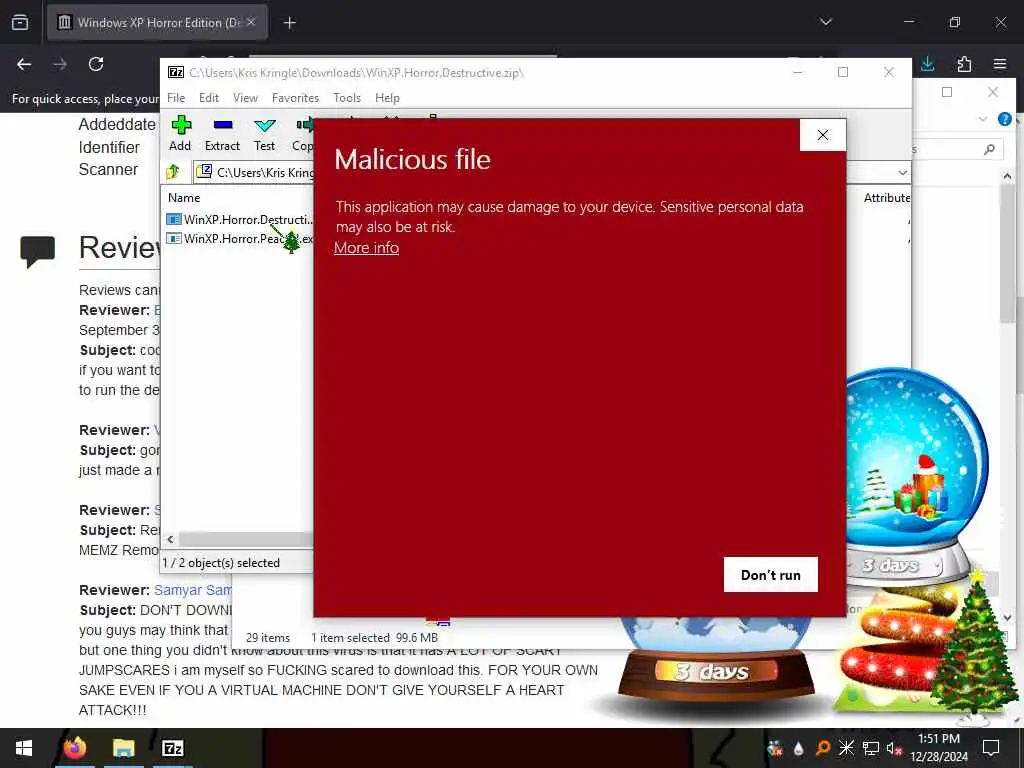The height and width of the screenshot is (768, 1024).
Task: Go back in Firefox
Action: [24, 64]
